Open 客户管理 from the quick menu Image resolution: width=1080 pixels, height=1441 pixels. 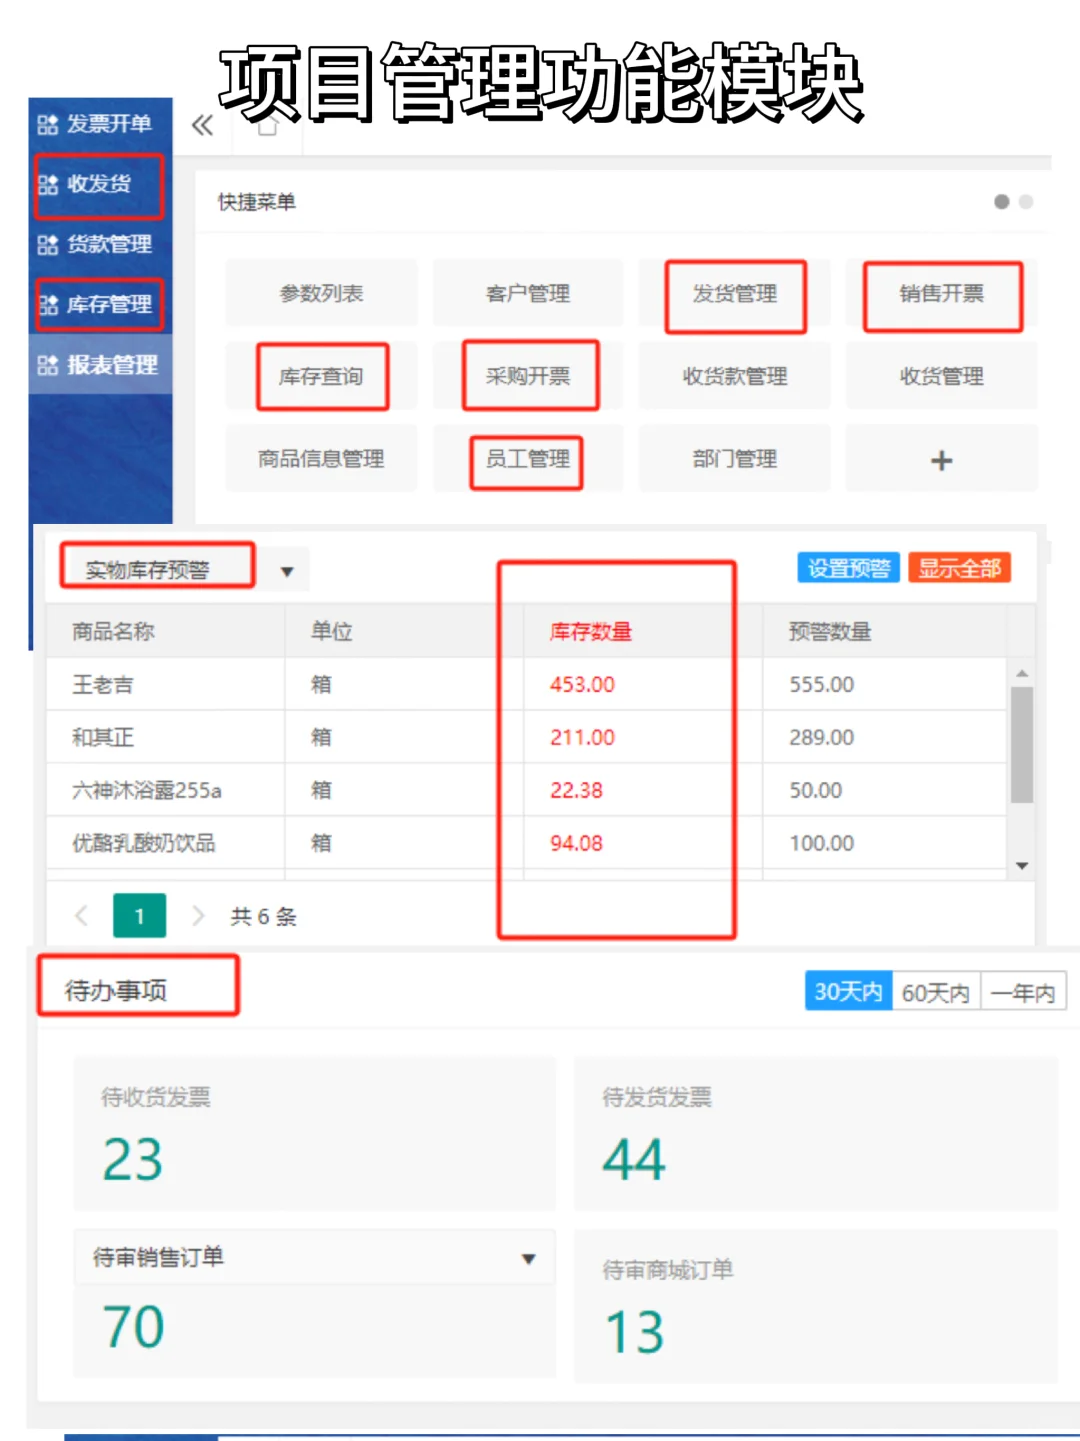(x=527, y=293)
